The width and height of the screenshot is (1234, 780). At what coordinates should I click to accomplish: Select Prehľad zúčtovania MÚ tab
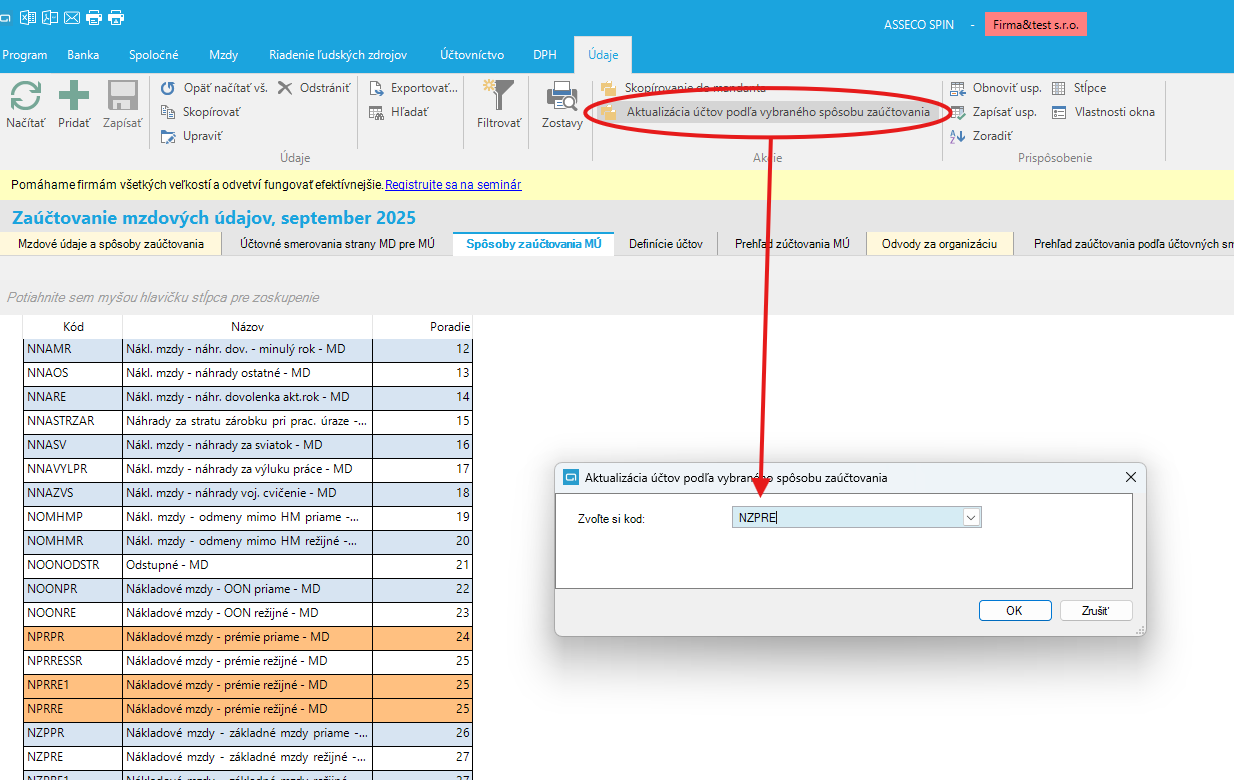click(792, 243)
